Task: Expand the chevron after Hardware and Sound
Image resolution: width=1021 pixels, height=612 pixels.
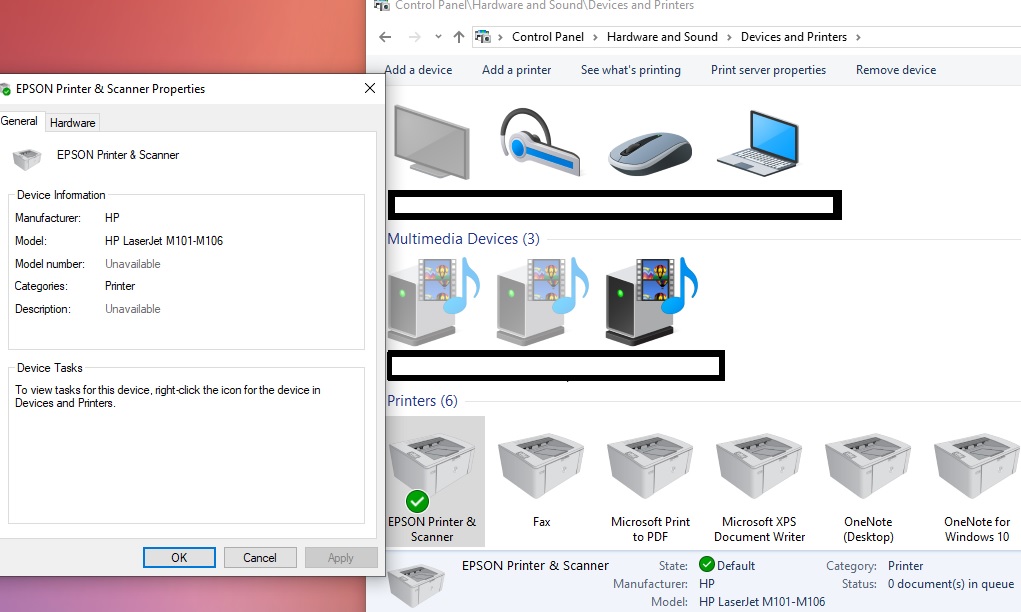Action: click(729, 37)
